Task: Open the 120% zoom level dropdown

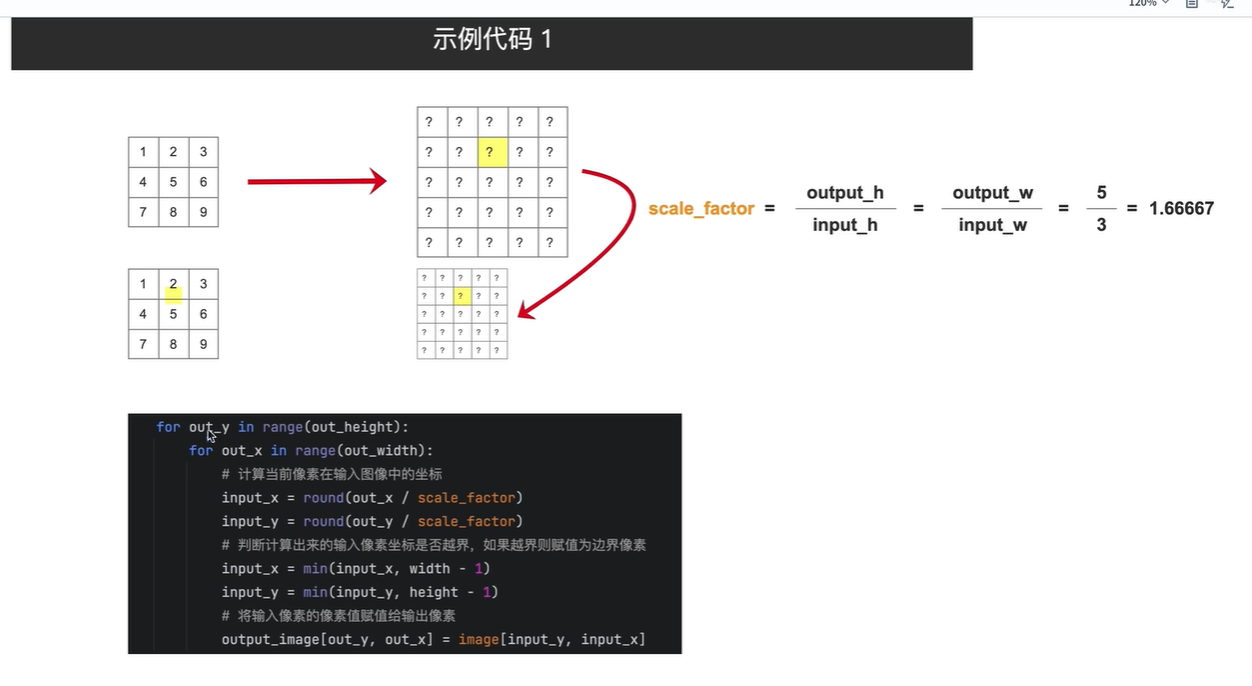Action: [x=1148, y=3]
